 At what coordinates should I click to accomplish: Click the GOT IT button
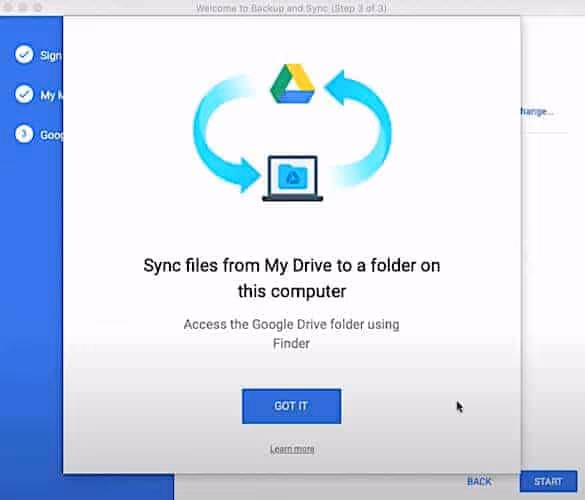point(291,406)
